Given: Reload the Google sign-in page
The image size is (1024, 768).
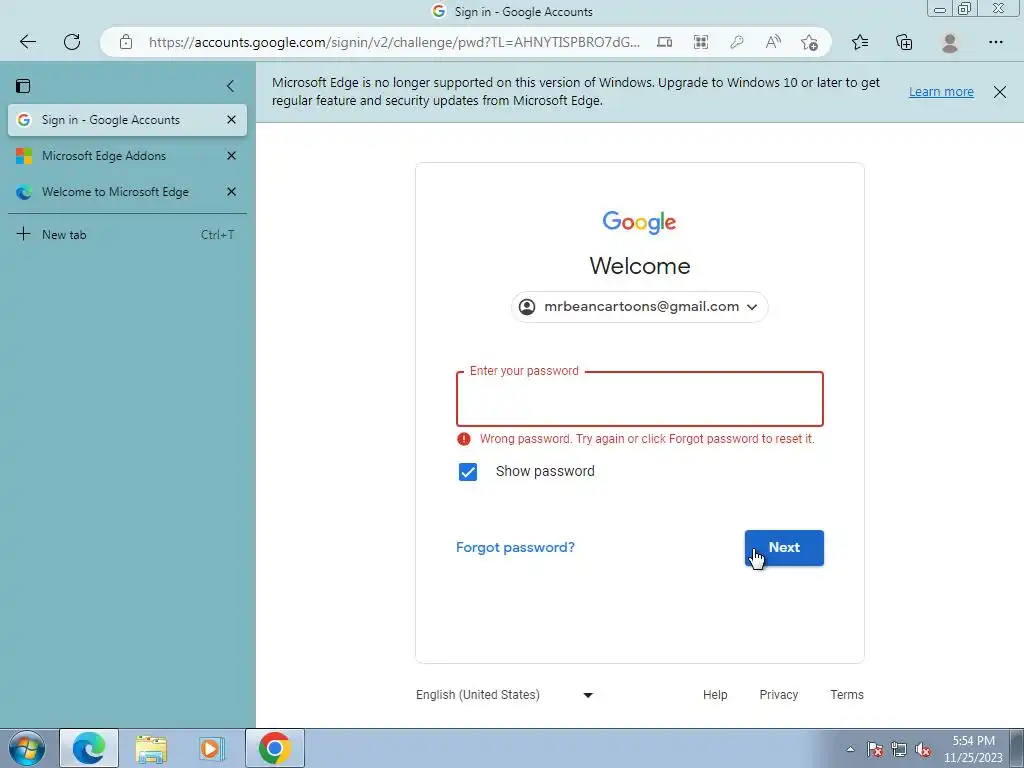Looking at the screenshot, I should pos(72,42).
